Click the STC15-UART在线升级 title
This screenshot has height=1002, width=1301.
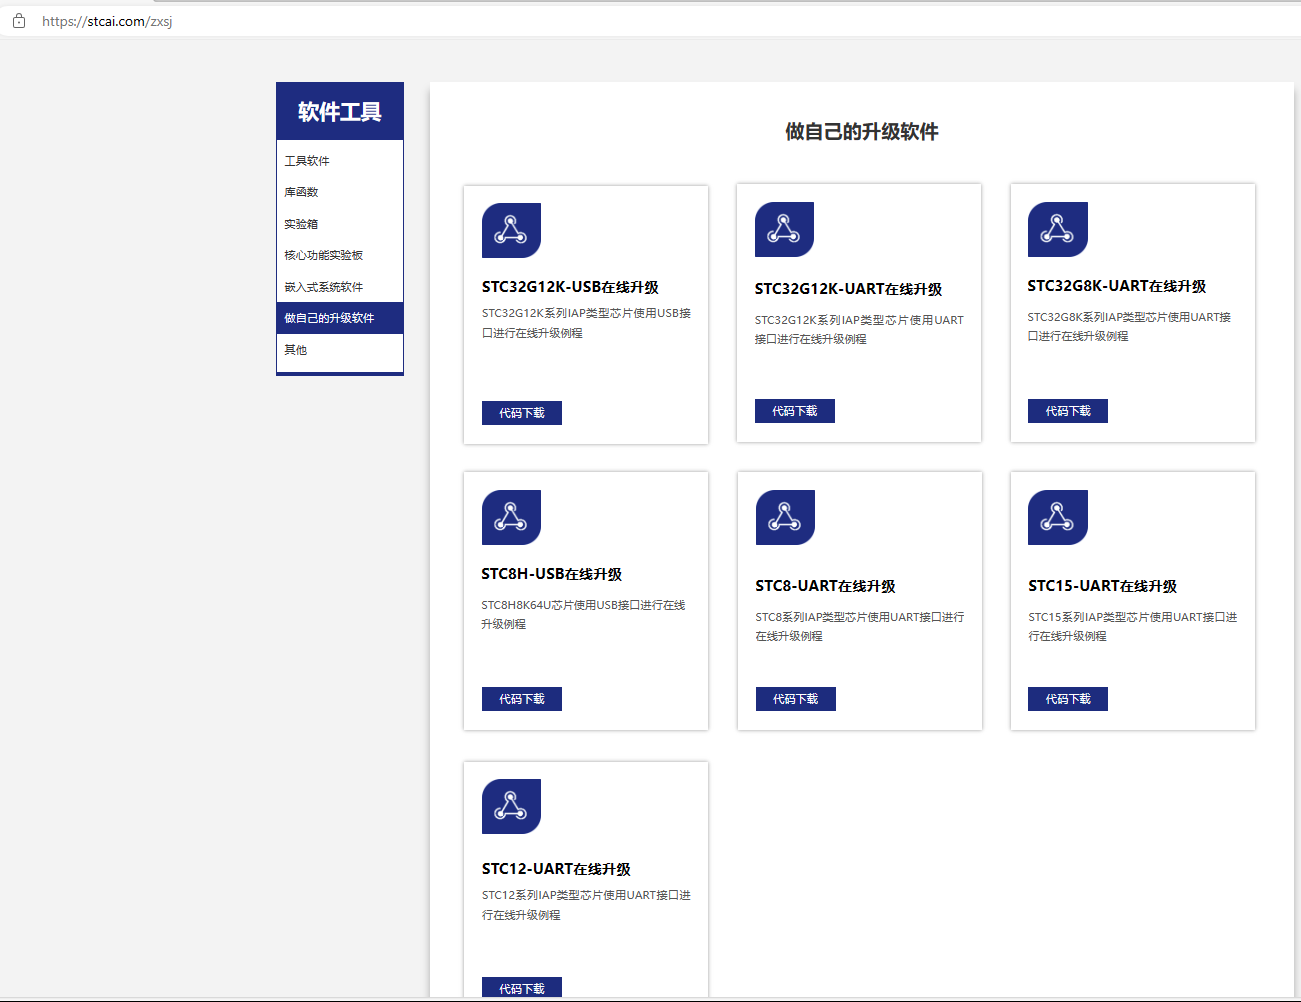(1103, 586)
